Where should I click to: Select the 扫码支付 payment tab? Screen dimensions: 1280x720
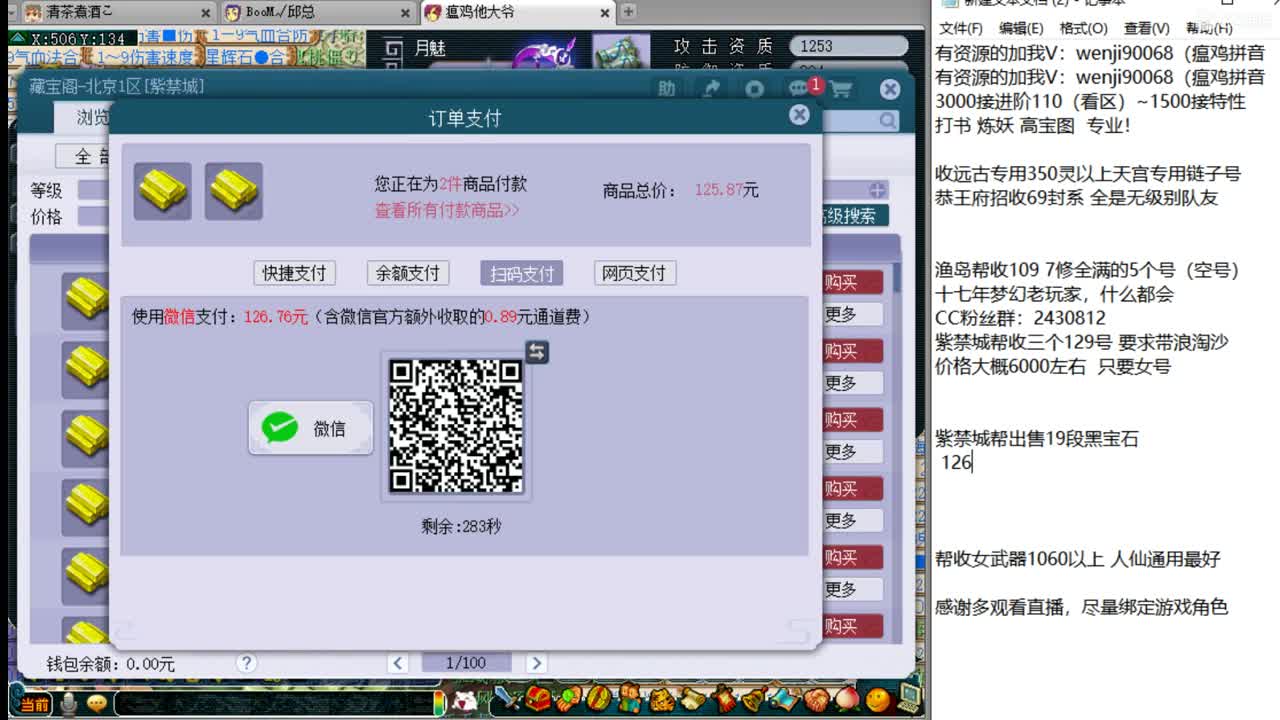coord(521,273)
